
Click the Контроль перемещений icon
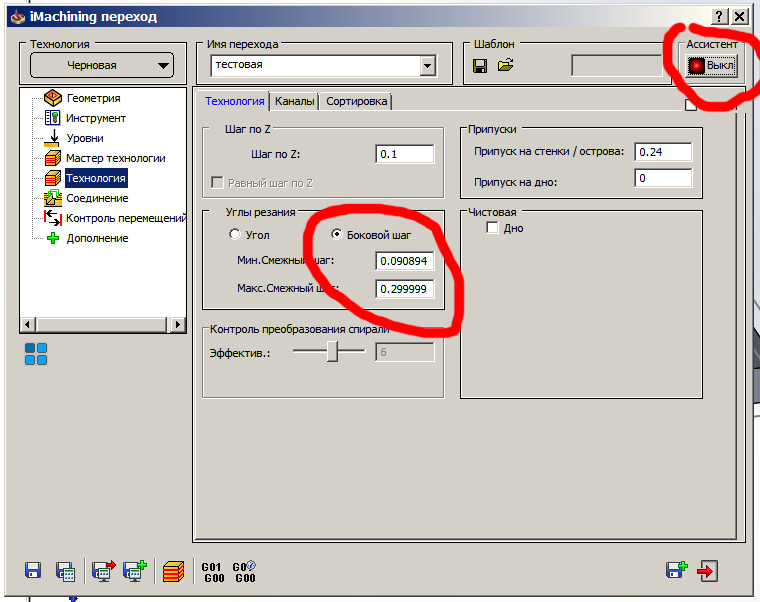pos(52,218)
